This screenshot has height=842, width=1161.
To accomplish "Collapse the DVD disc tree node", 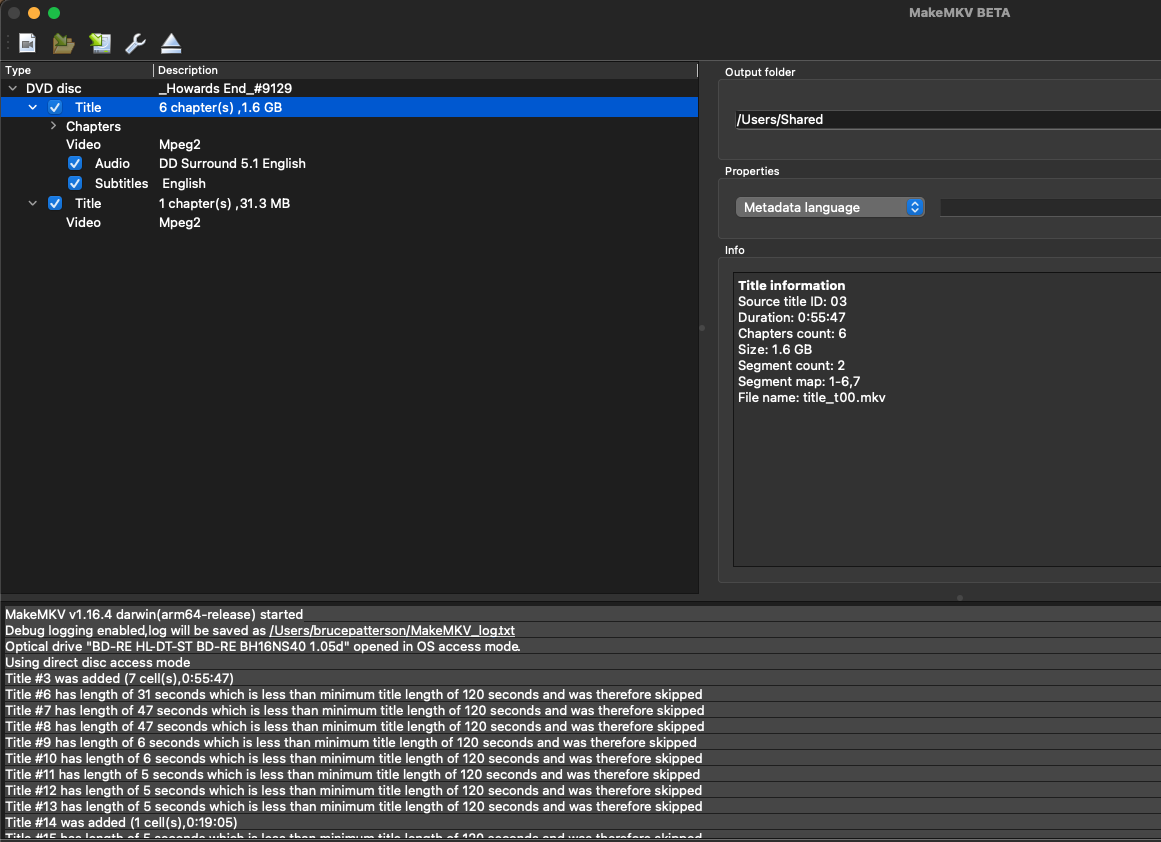I will coord(13,88).
